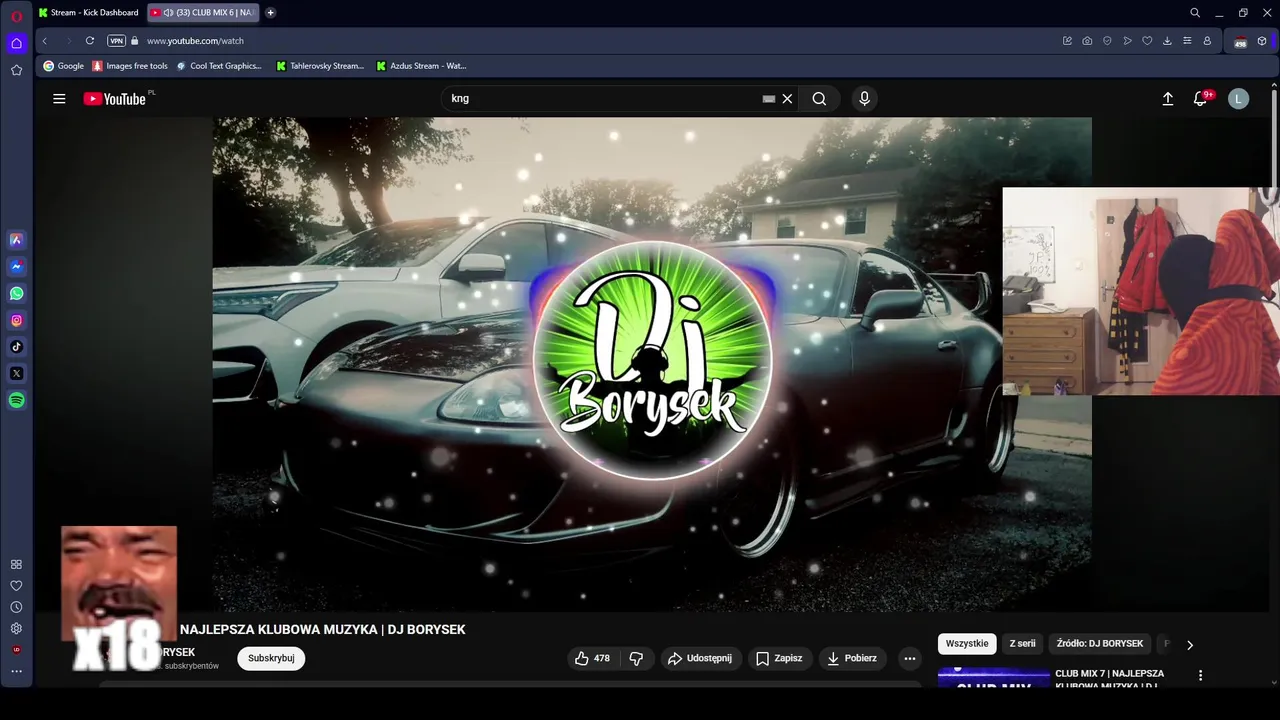1280x720 pixels.
Task: Toggle the VPN badge in address bar
Action: point(116,41)
